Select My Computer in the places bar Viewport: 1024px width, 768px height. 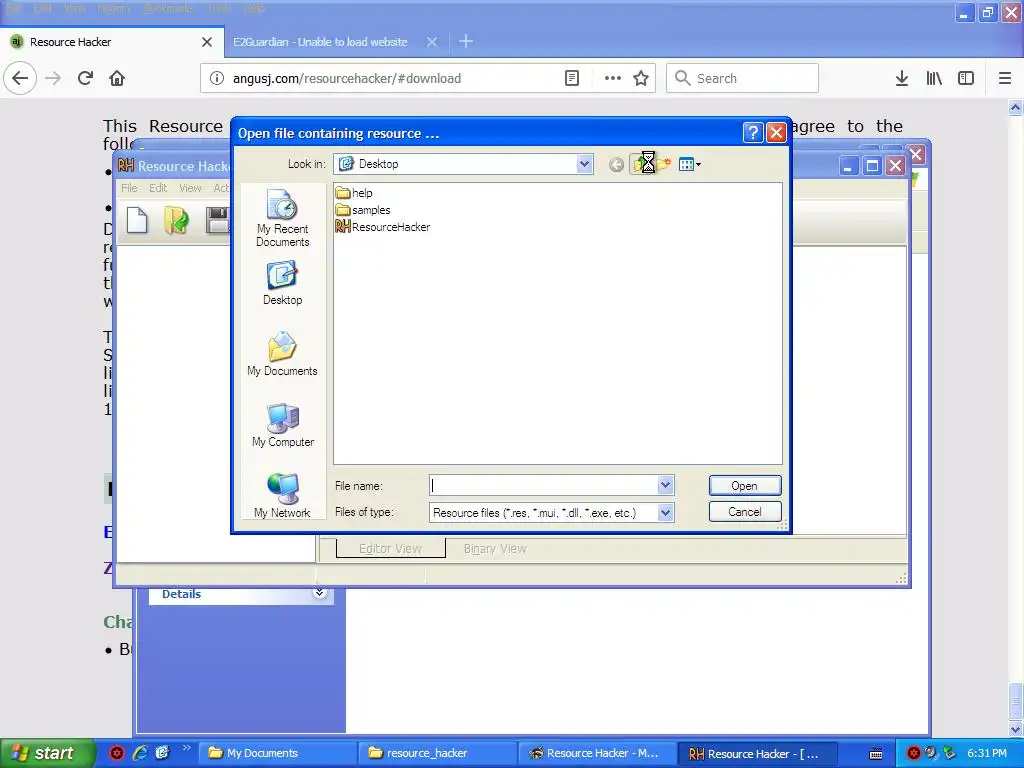pyautogui.click(x=283, y=425)
